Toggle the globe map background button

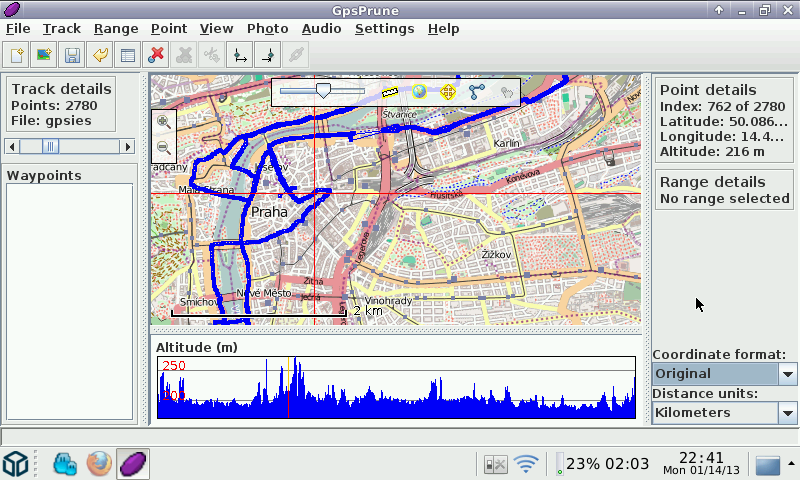coord(419,92)
